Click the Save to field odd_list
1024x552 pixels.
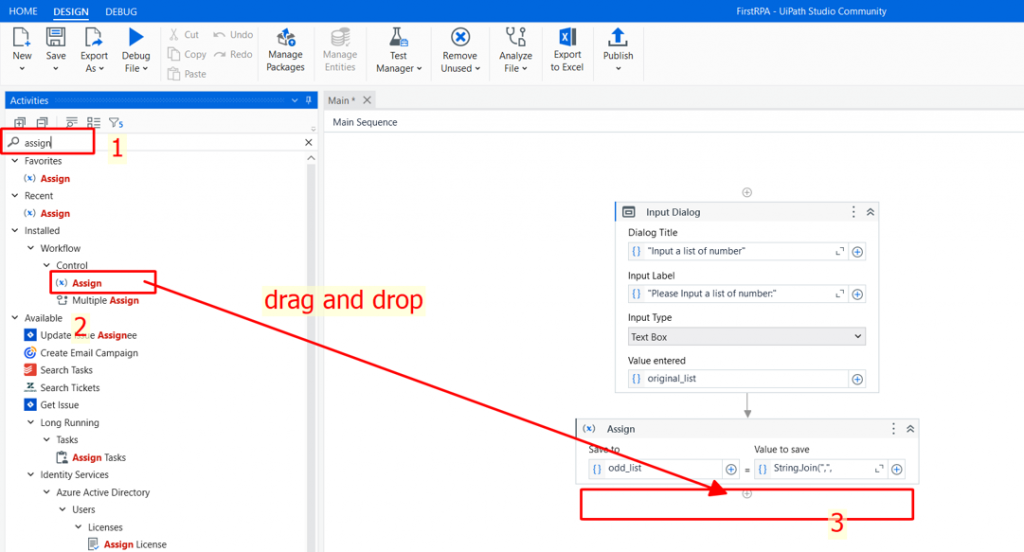point(654,468)
